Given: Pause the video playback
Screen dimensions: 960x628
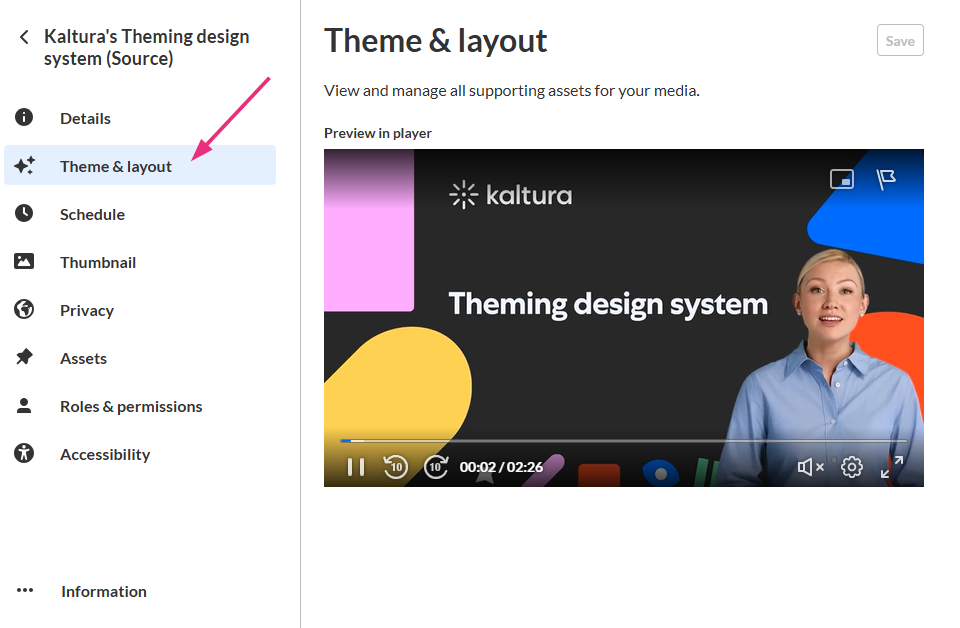Looking at the screenshot, I should point(356,467).
